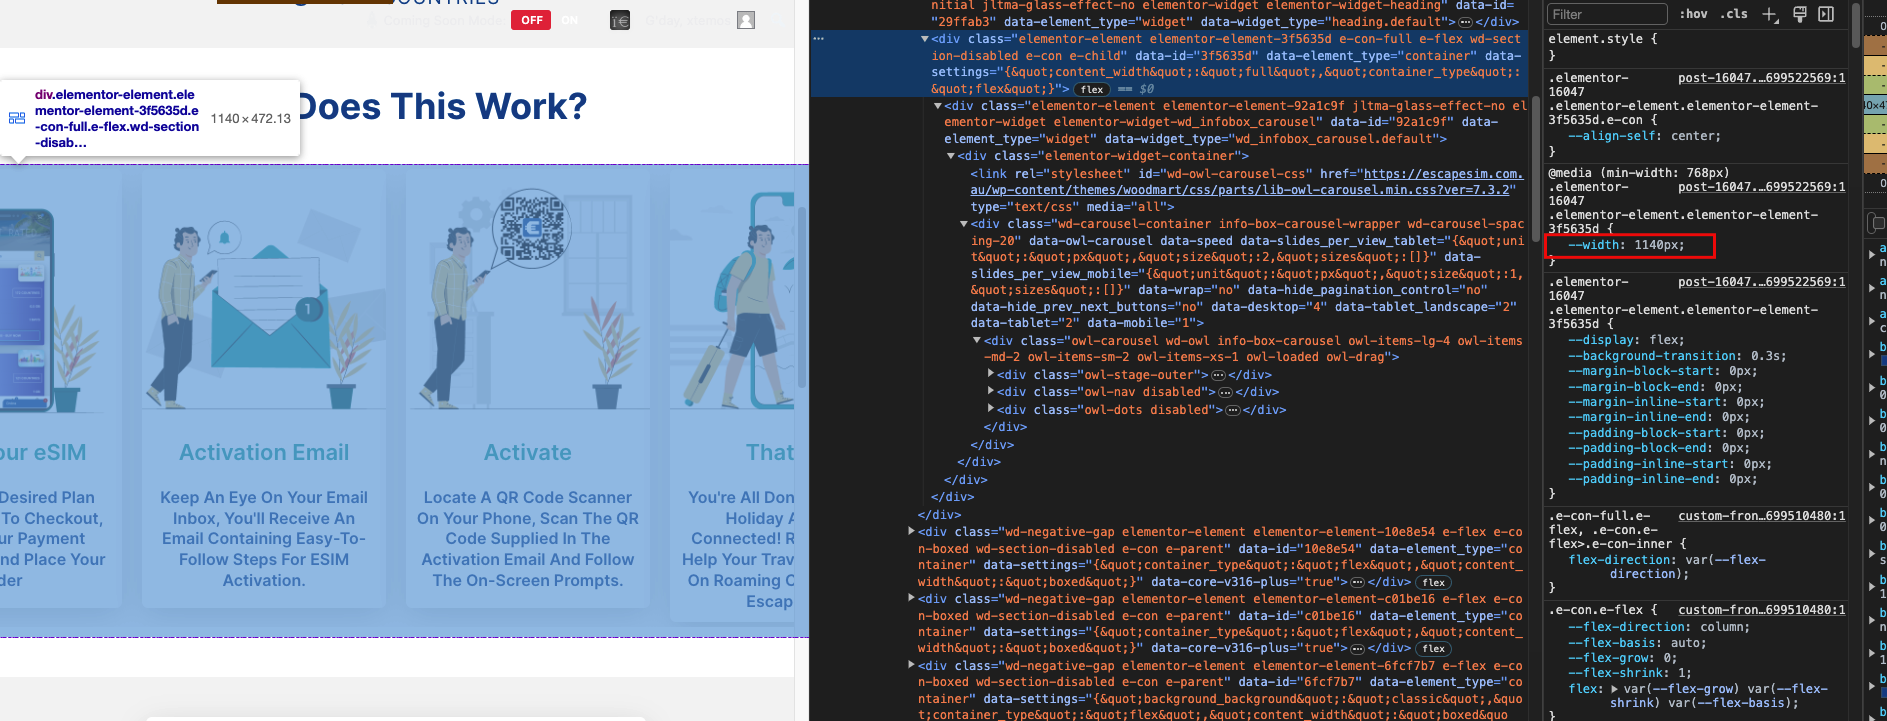Click ellipsis on c01be16 container node

pos(1357,649)
